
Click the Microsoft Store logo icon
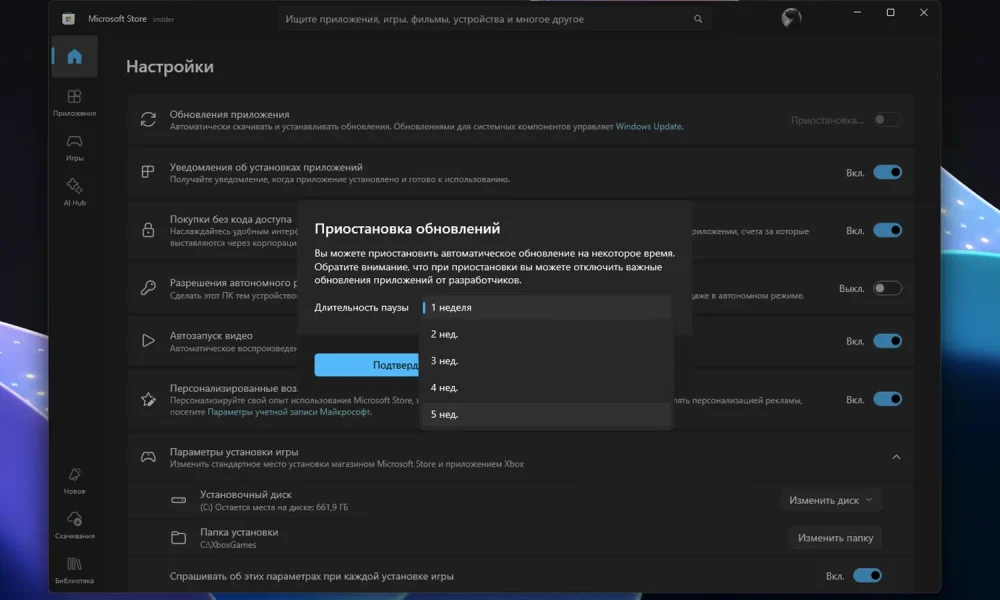click(x=68, y=19)
